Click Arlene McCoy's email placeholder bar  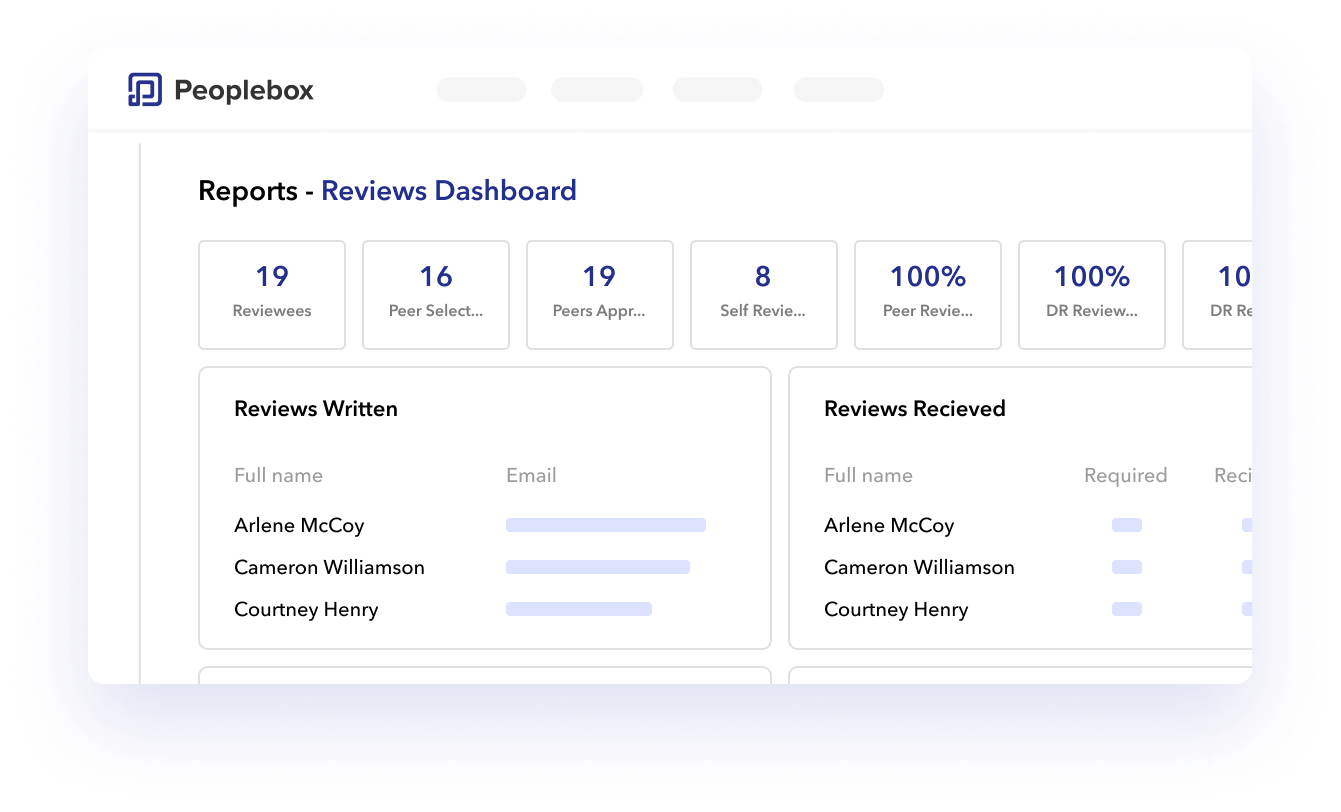tap(606, 524)
